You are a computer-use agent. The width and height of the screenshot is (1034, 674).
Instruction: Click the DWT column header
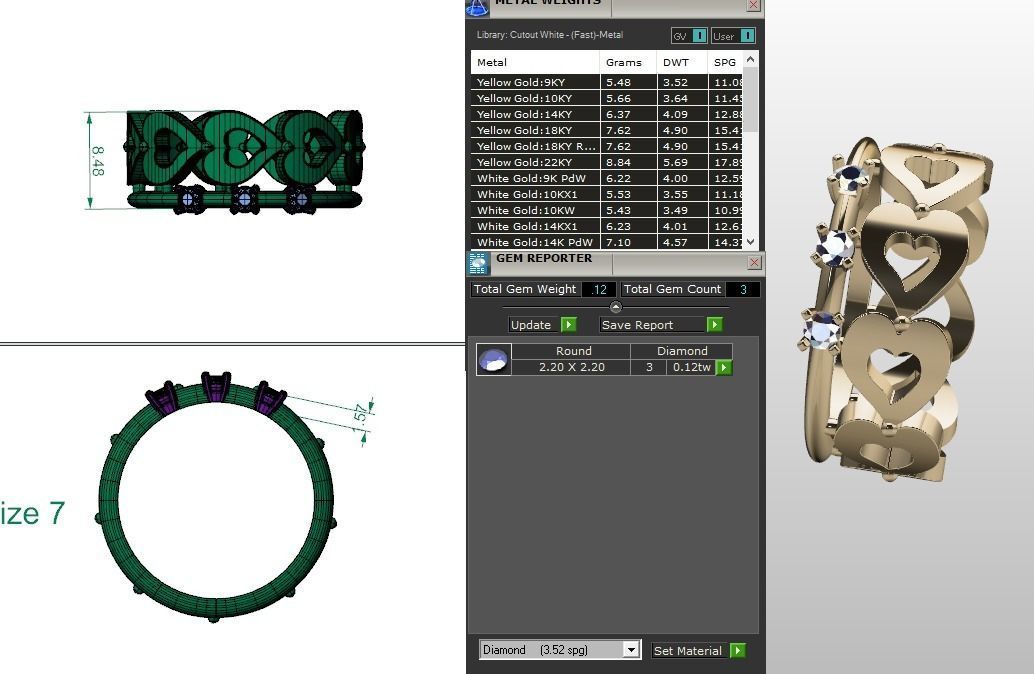pyautogui.click(x=682, y=62)
